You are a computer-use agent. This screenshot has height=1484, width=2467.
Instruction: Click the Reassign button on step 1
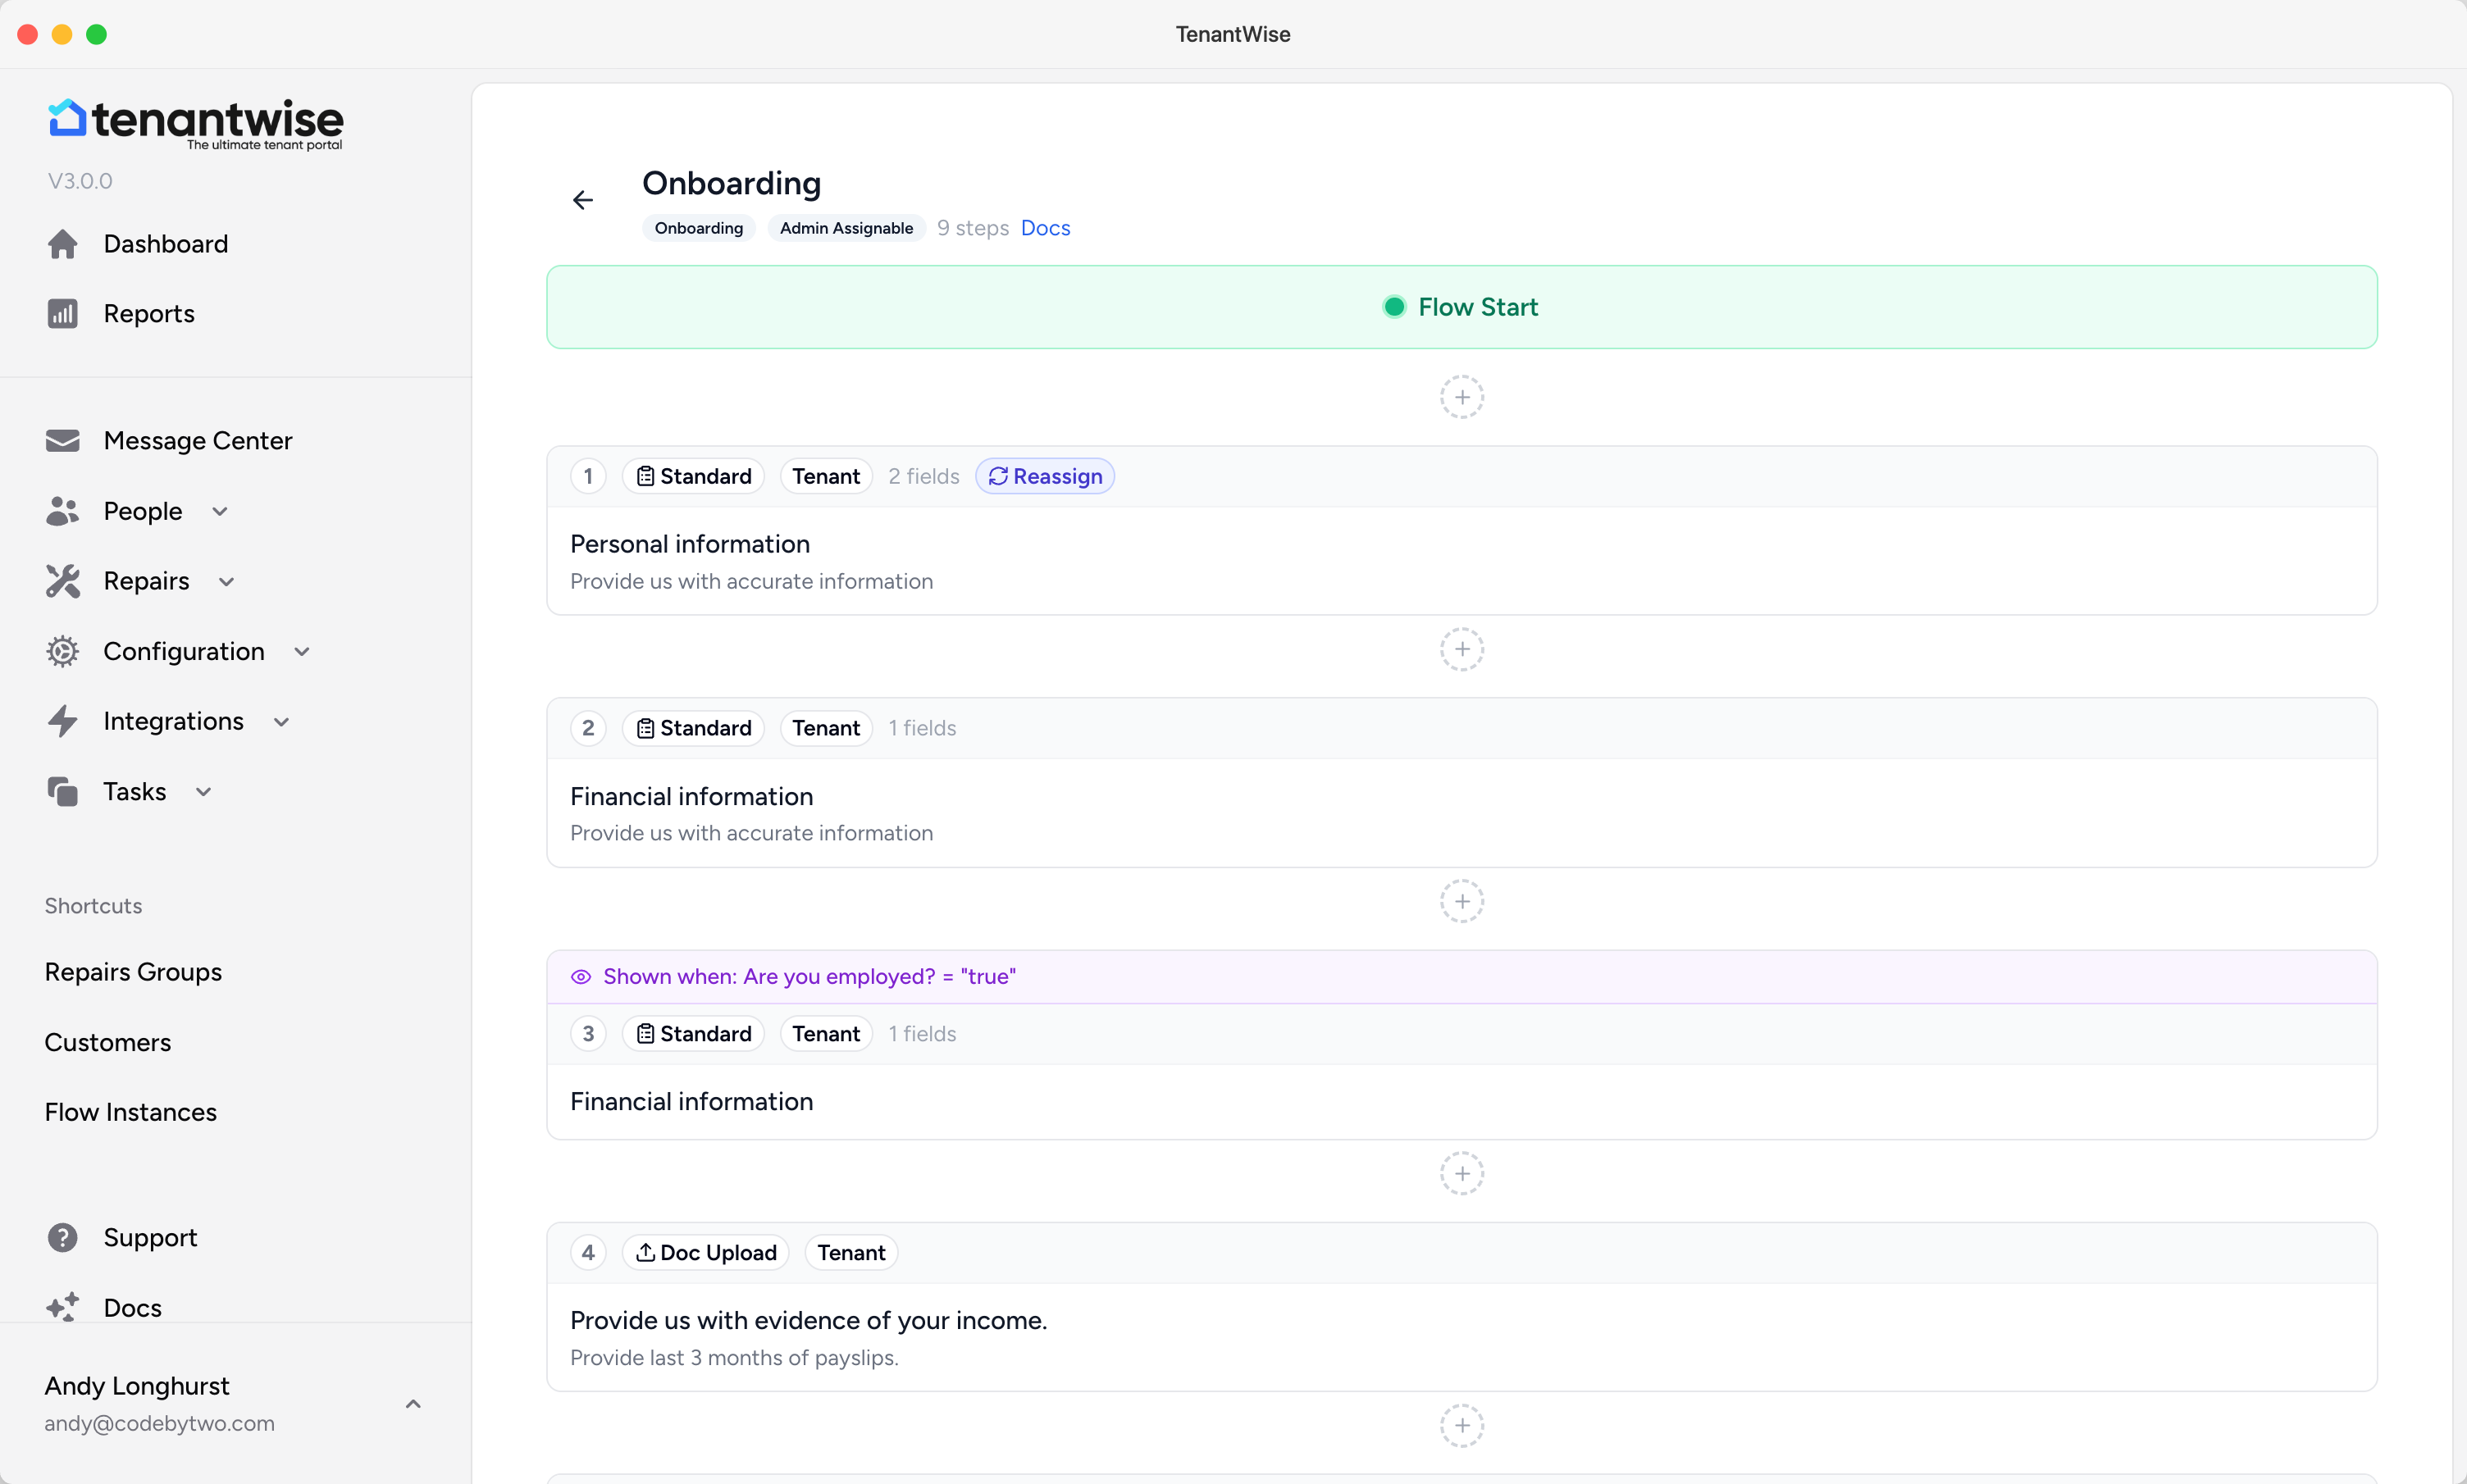(x=1045, y=476)
